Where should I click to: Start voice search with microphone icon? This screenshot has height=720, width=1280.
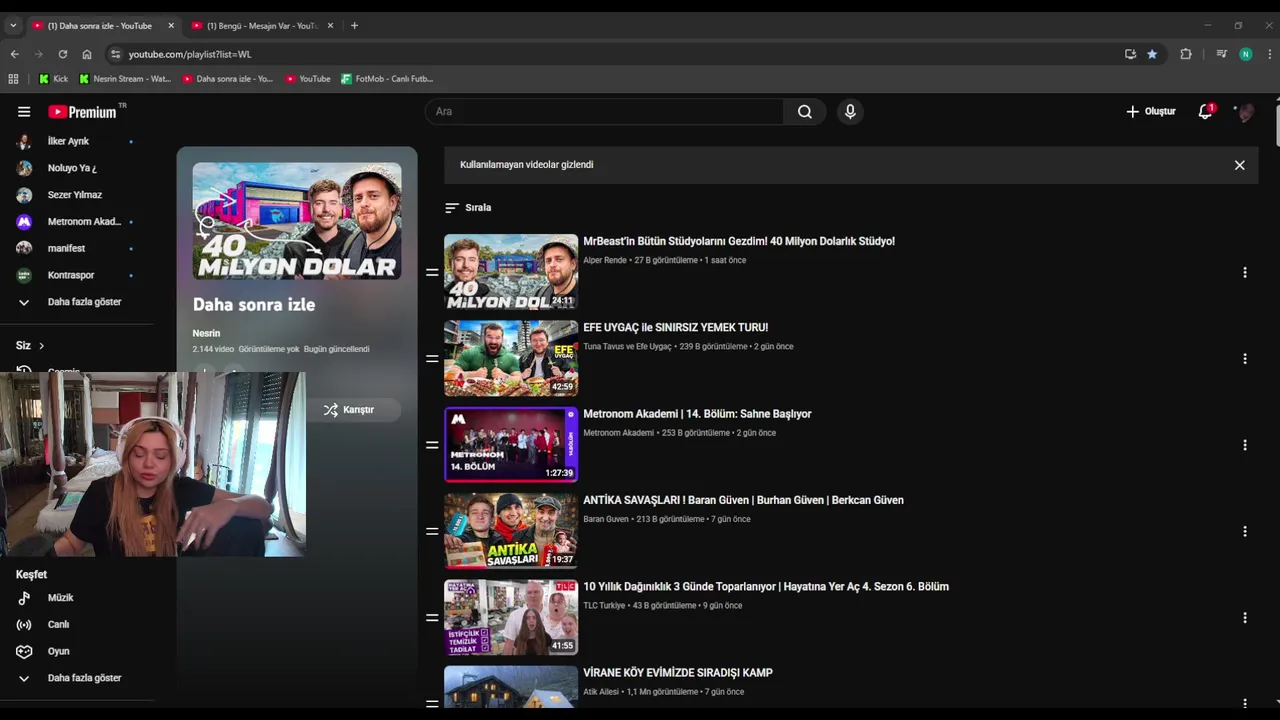click(850, 112)
